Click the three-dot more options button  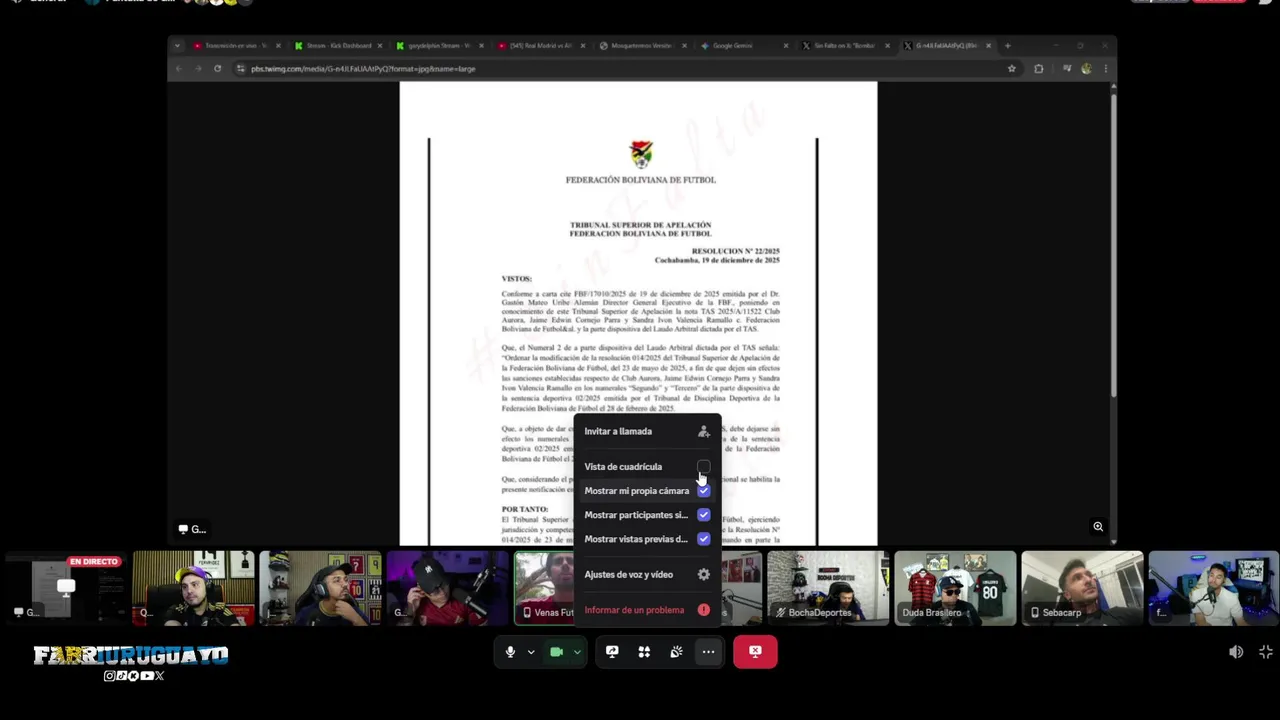(x=708, y=652)
